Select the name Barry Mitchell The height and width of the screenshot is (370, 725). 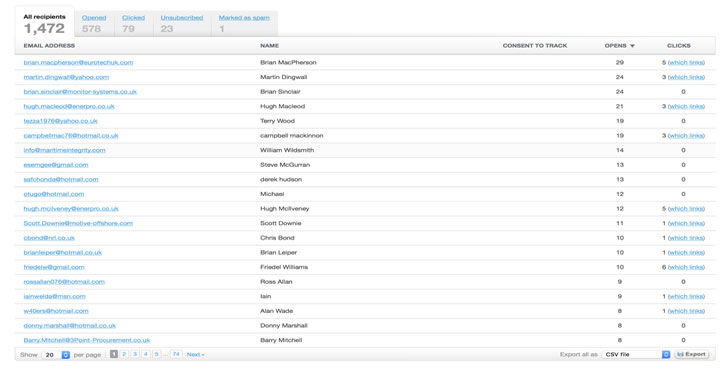click(x=281, y=340)
